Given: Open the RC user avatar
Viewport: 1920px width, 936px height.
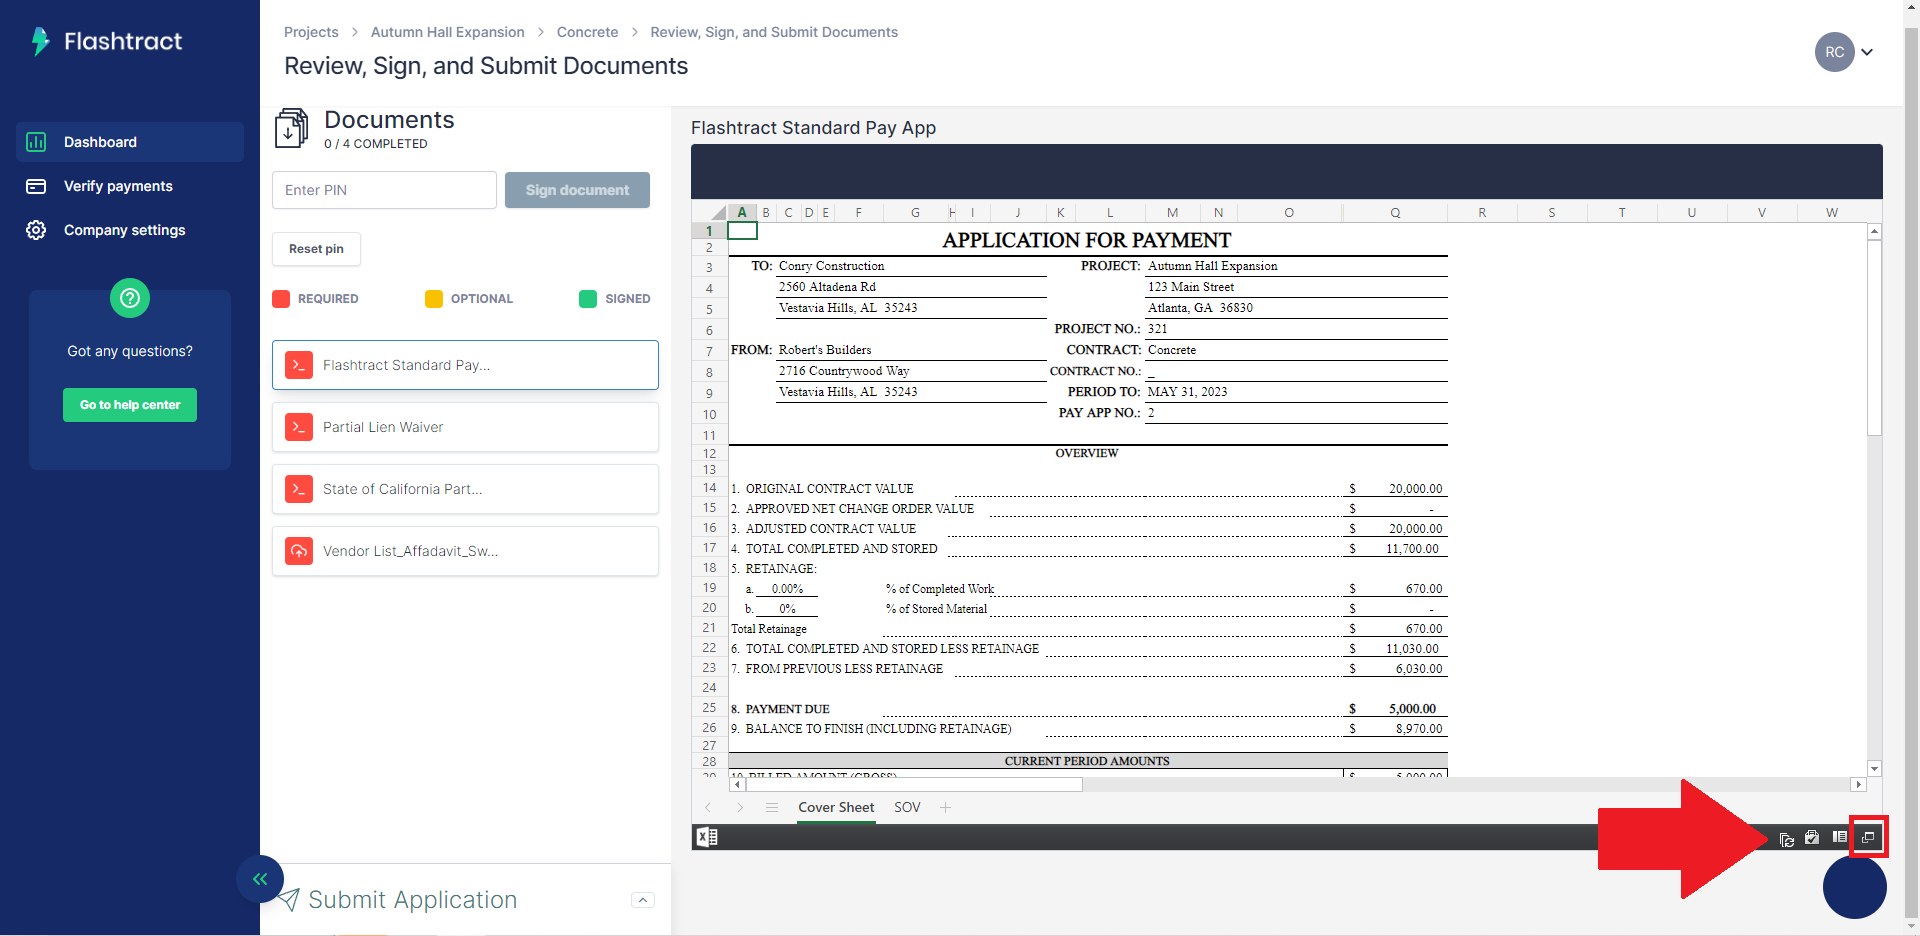Looking at the screenshot, I should (1834, 52).
